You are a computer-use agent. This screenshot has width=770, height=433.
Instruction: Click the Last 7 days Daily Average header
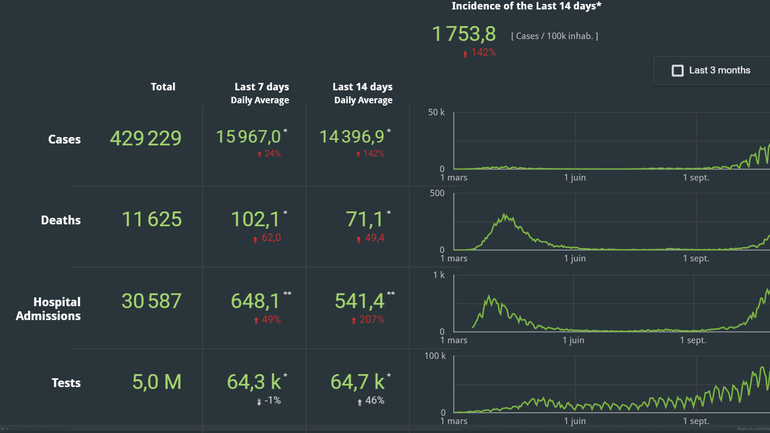click(261, 93)
